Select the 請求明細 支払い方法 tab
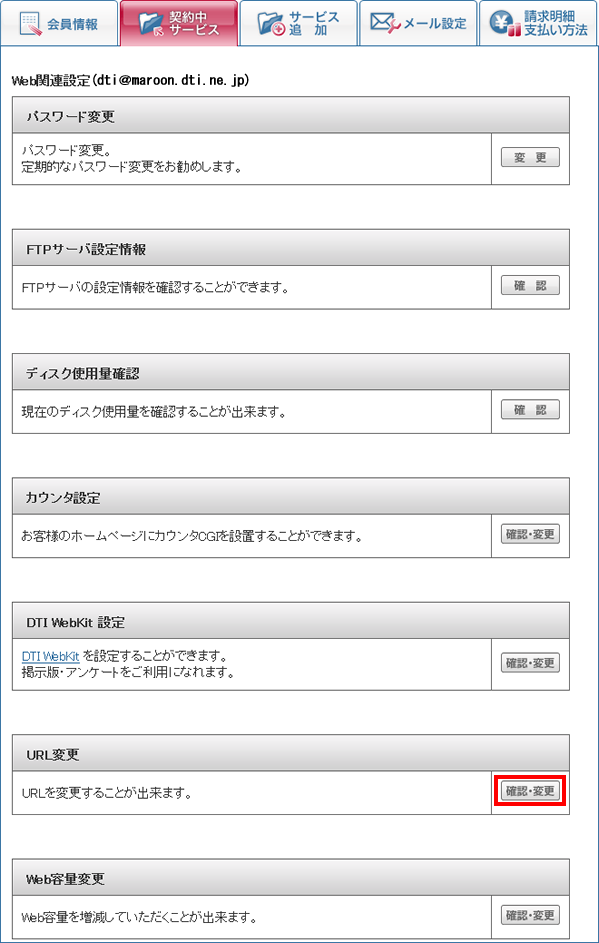599x943 pixels. coord(538,23)
